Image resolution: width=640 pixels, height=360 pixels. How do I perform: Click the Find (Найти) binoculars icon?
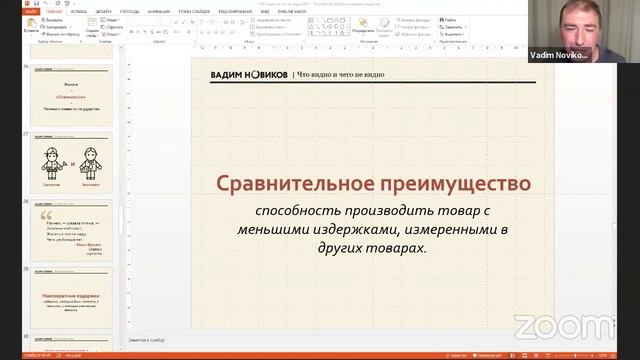click(442, 20)
